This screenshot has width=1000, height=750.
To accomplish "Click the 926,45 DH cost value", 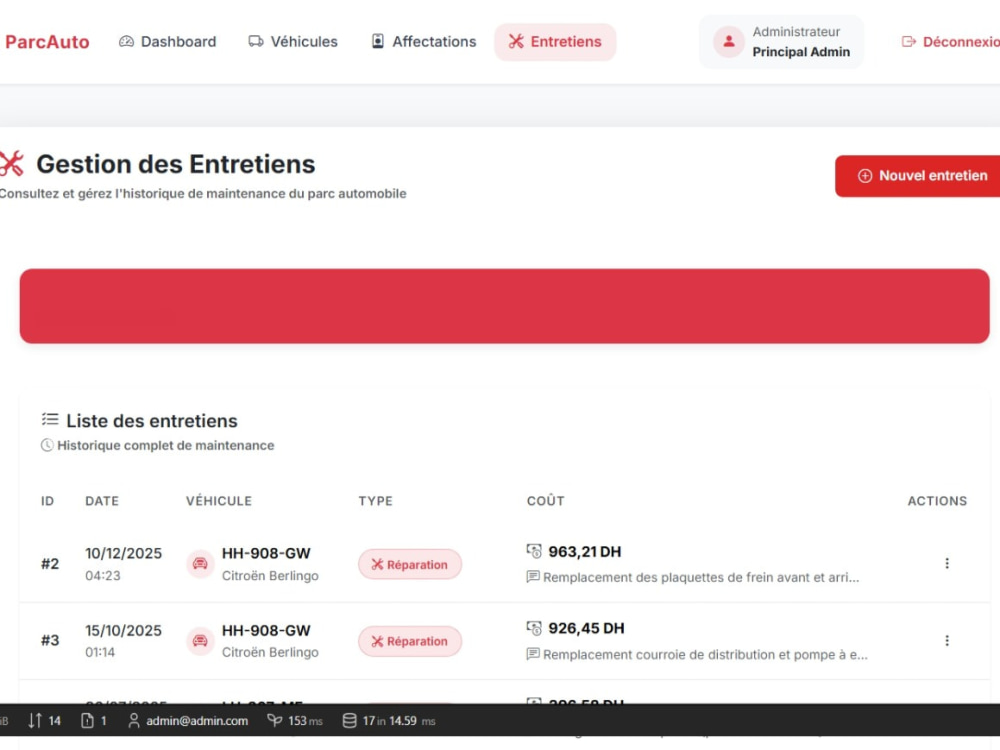I will point(586,628).
